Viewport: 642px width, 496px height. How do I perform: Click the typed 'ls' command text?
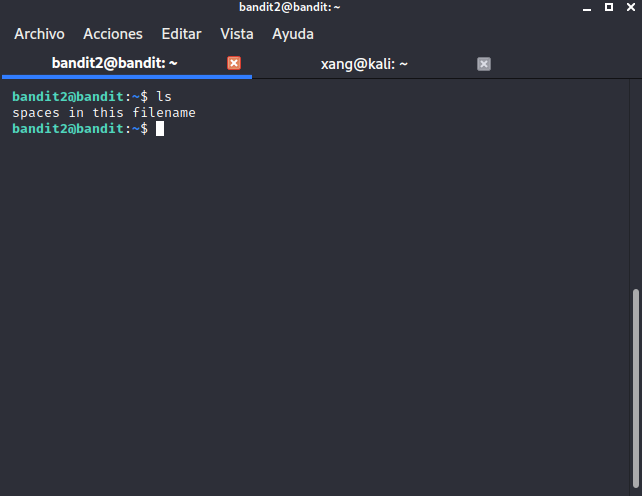pyautogui.click(x=164, y=97)
